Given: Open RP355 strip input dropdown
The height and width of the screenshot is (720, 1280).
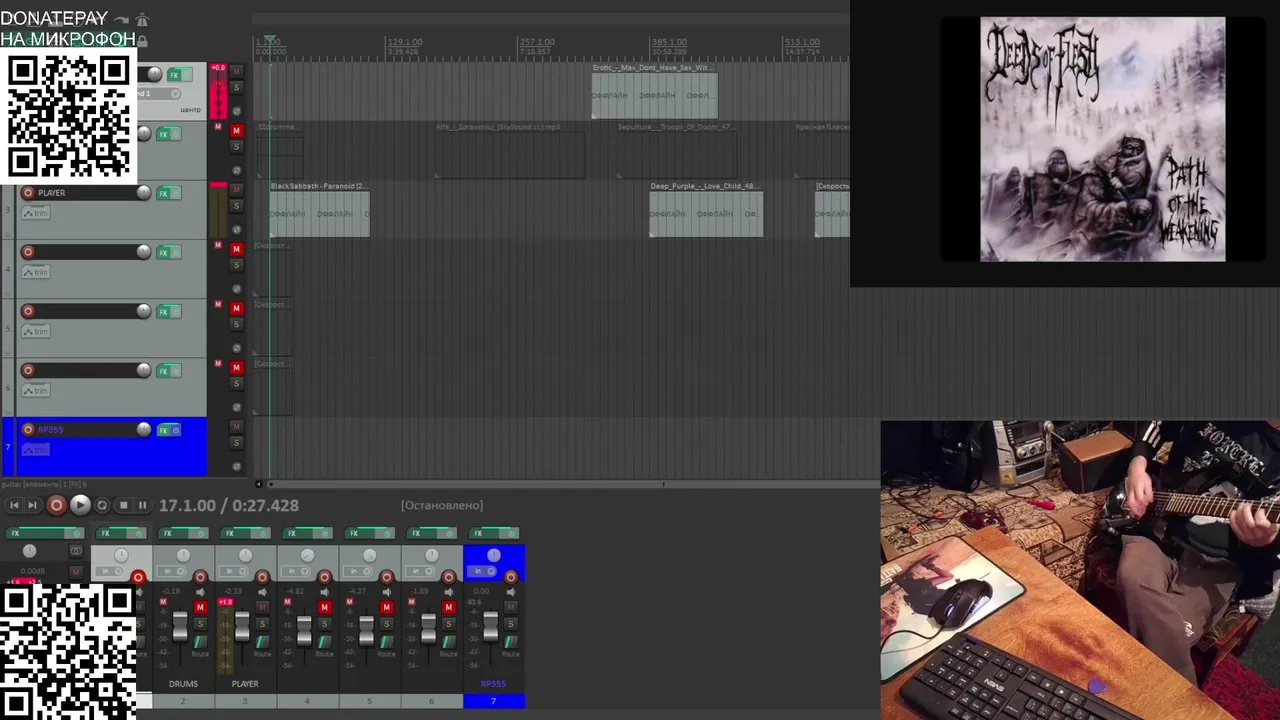Looking at the screenshot, I should [x=483, y=571].
